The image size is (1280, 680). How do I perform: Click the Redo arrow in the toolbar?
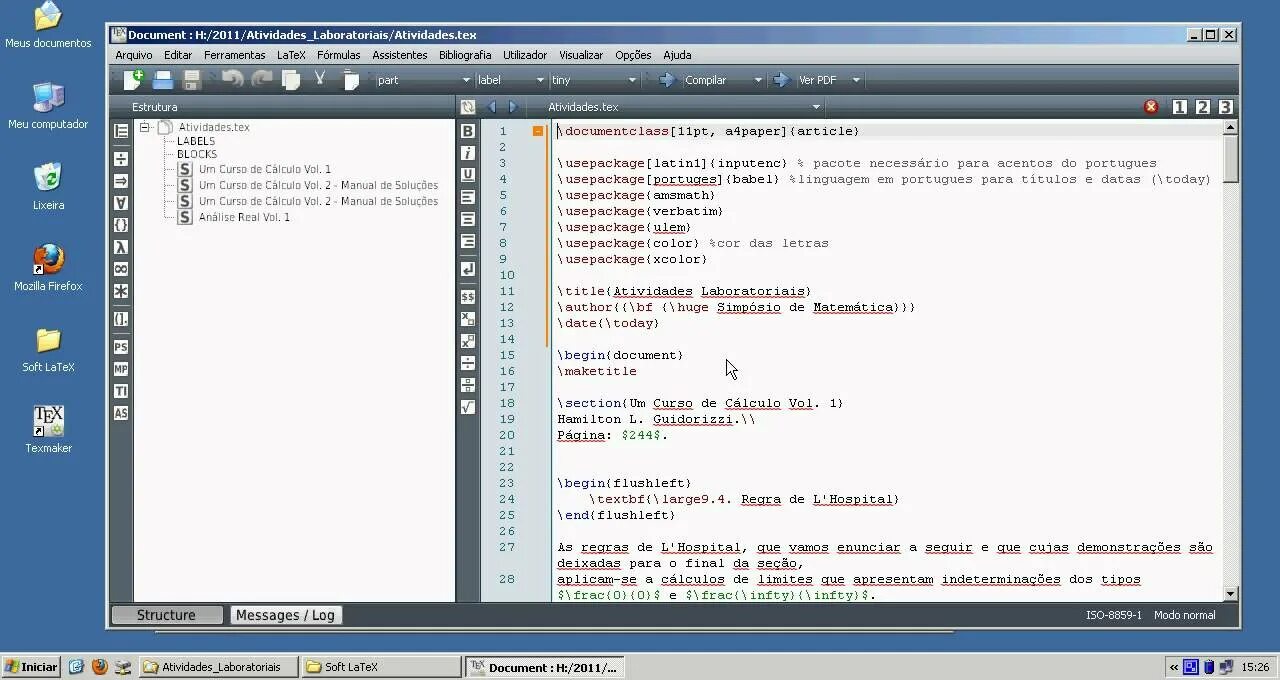pyautogui.click(x=262, y=79)
